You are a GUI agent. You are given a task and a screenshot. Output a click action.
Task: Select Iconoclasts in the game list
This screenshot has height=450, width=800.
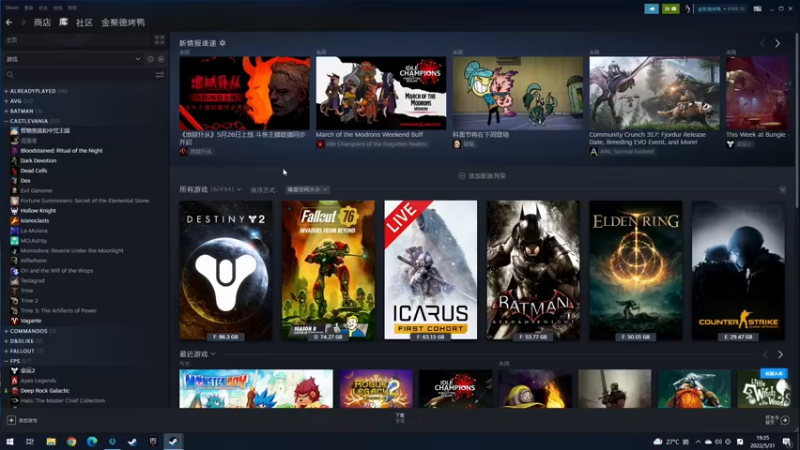click(x=35, y=220)
